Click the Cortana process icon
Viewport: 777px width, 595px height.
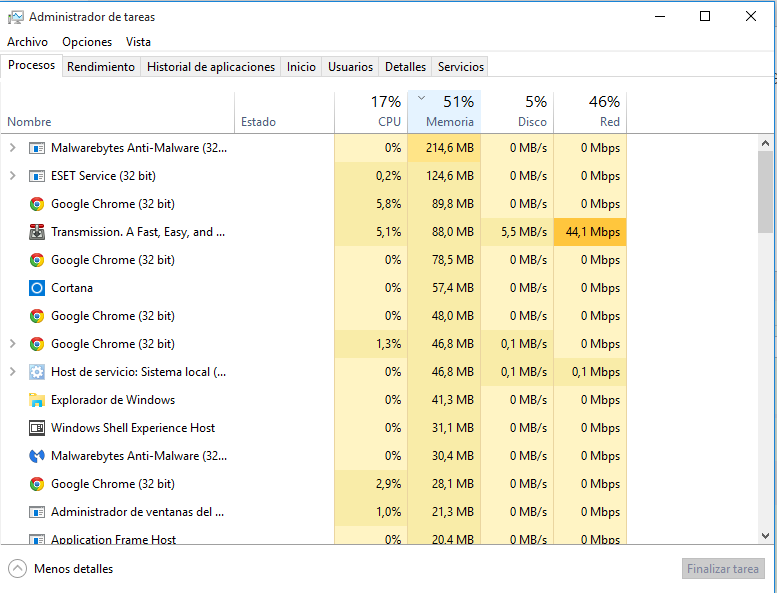[x=37, y=288]
